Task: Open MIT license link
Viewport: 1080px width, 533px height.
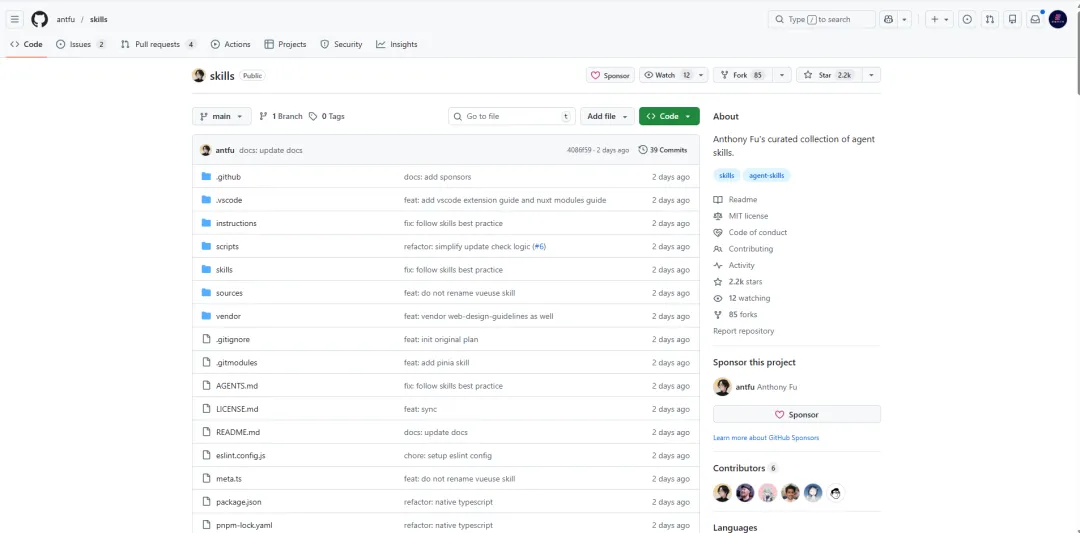Action: pos(748,216)
